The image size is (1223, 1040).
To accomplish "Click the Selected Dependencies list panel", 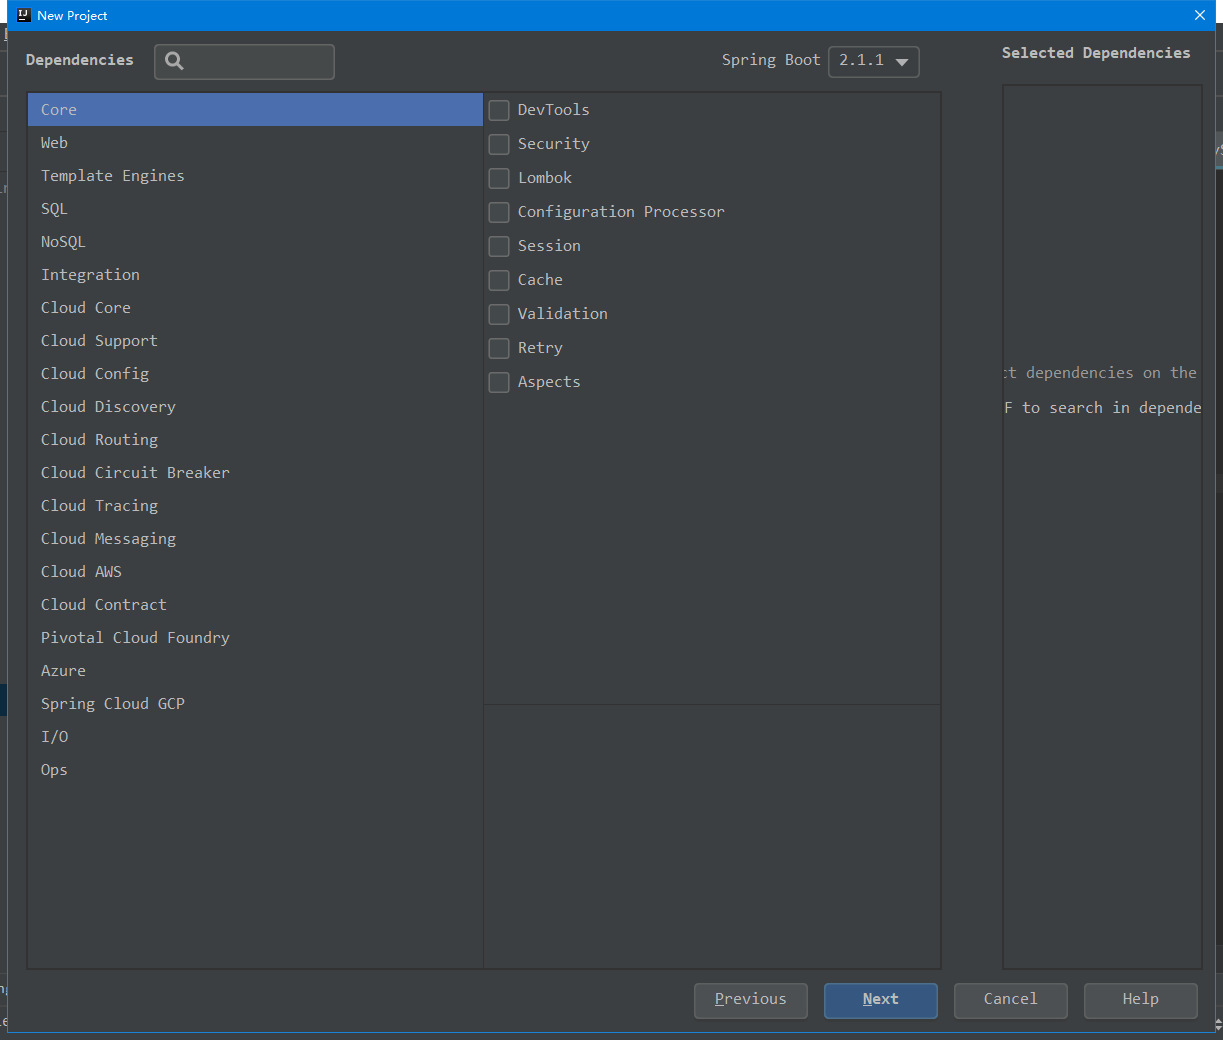I will tap(1102, 527).
